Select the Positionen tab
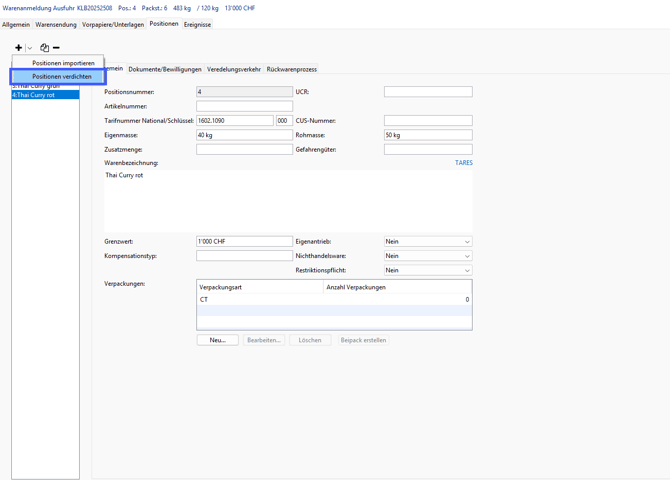Viewport: 670px width, 480px height. [164, 24]
